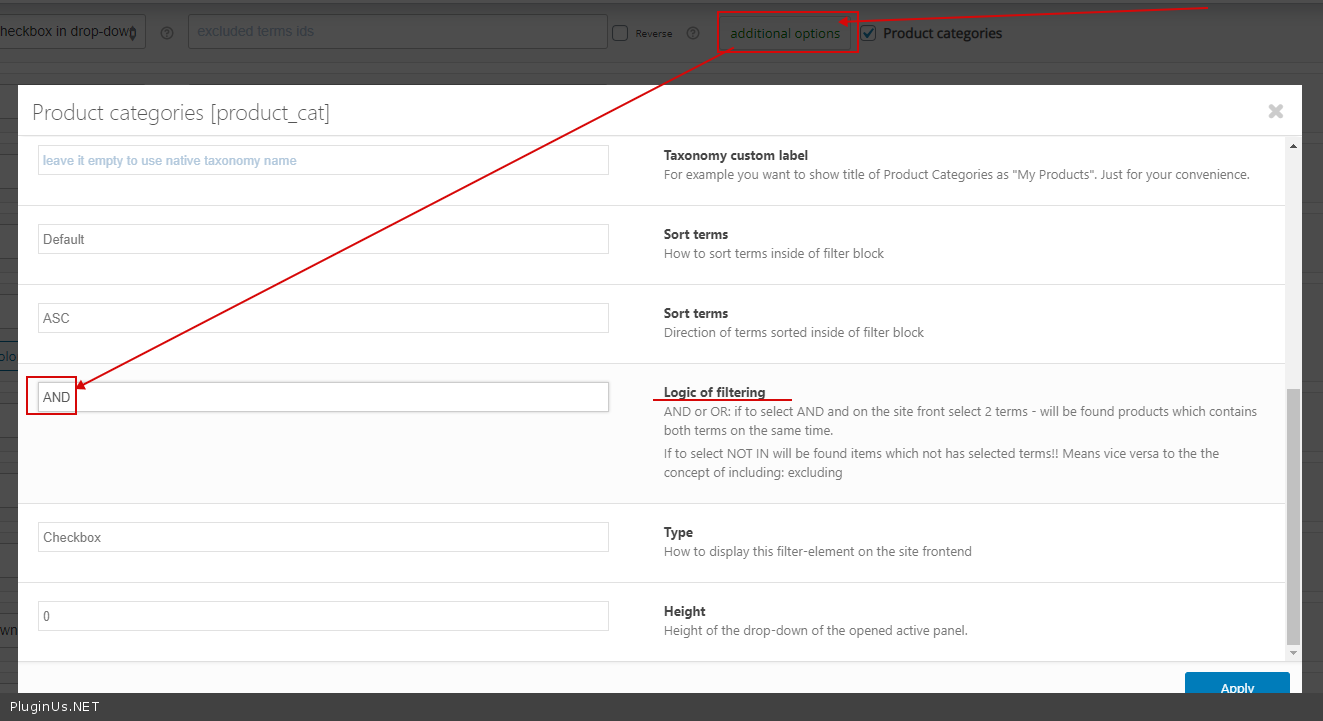Click the Taxonomy custom label field
Viewport: 1323px width, 721px height.
(323, 160)
